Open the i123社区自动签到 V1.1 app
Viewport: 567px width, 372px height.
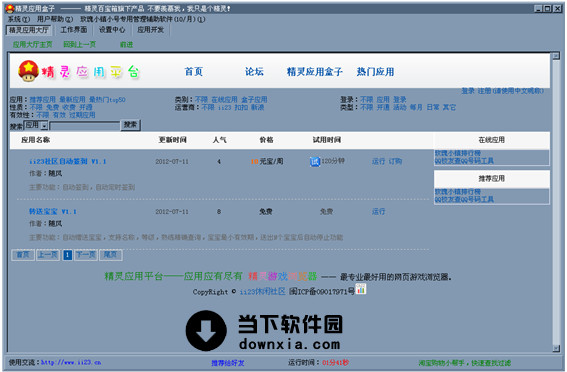pyautogui.click(x=68, y=161)
